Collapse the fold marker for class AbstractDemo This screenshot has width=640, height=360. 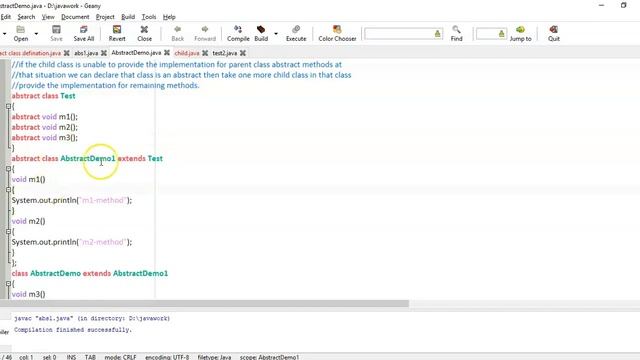tap(8, 283)
